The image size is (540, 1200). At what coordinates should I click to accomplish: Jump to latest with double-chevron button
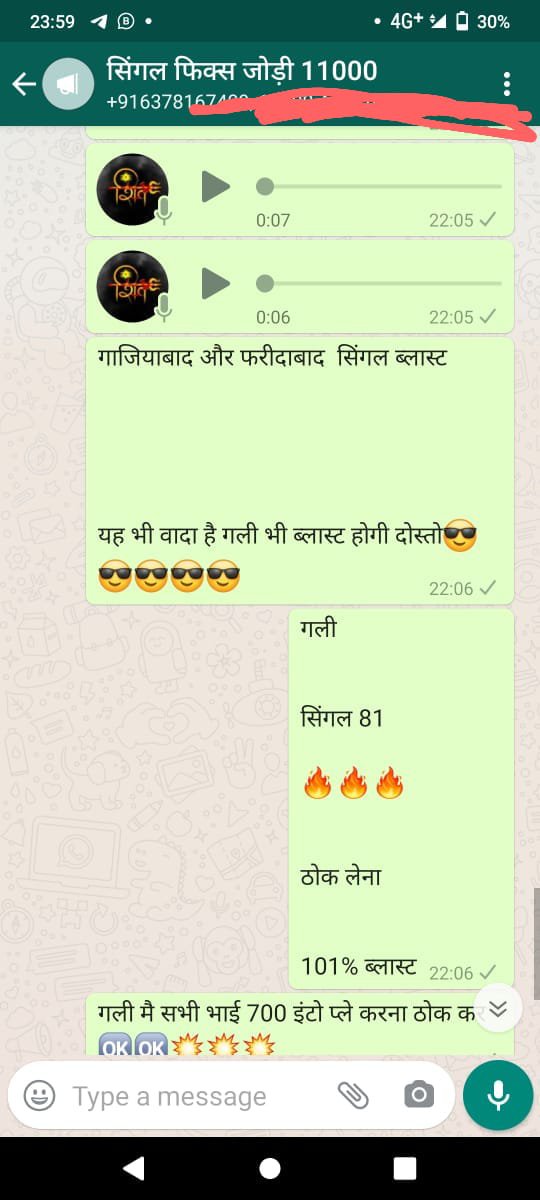[498, 1010]
